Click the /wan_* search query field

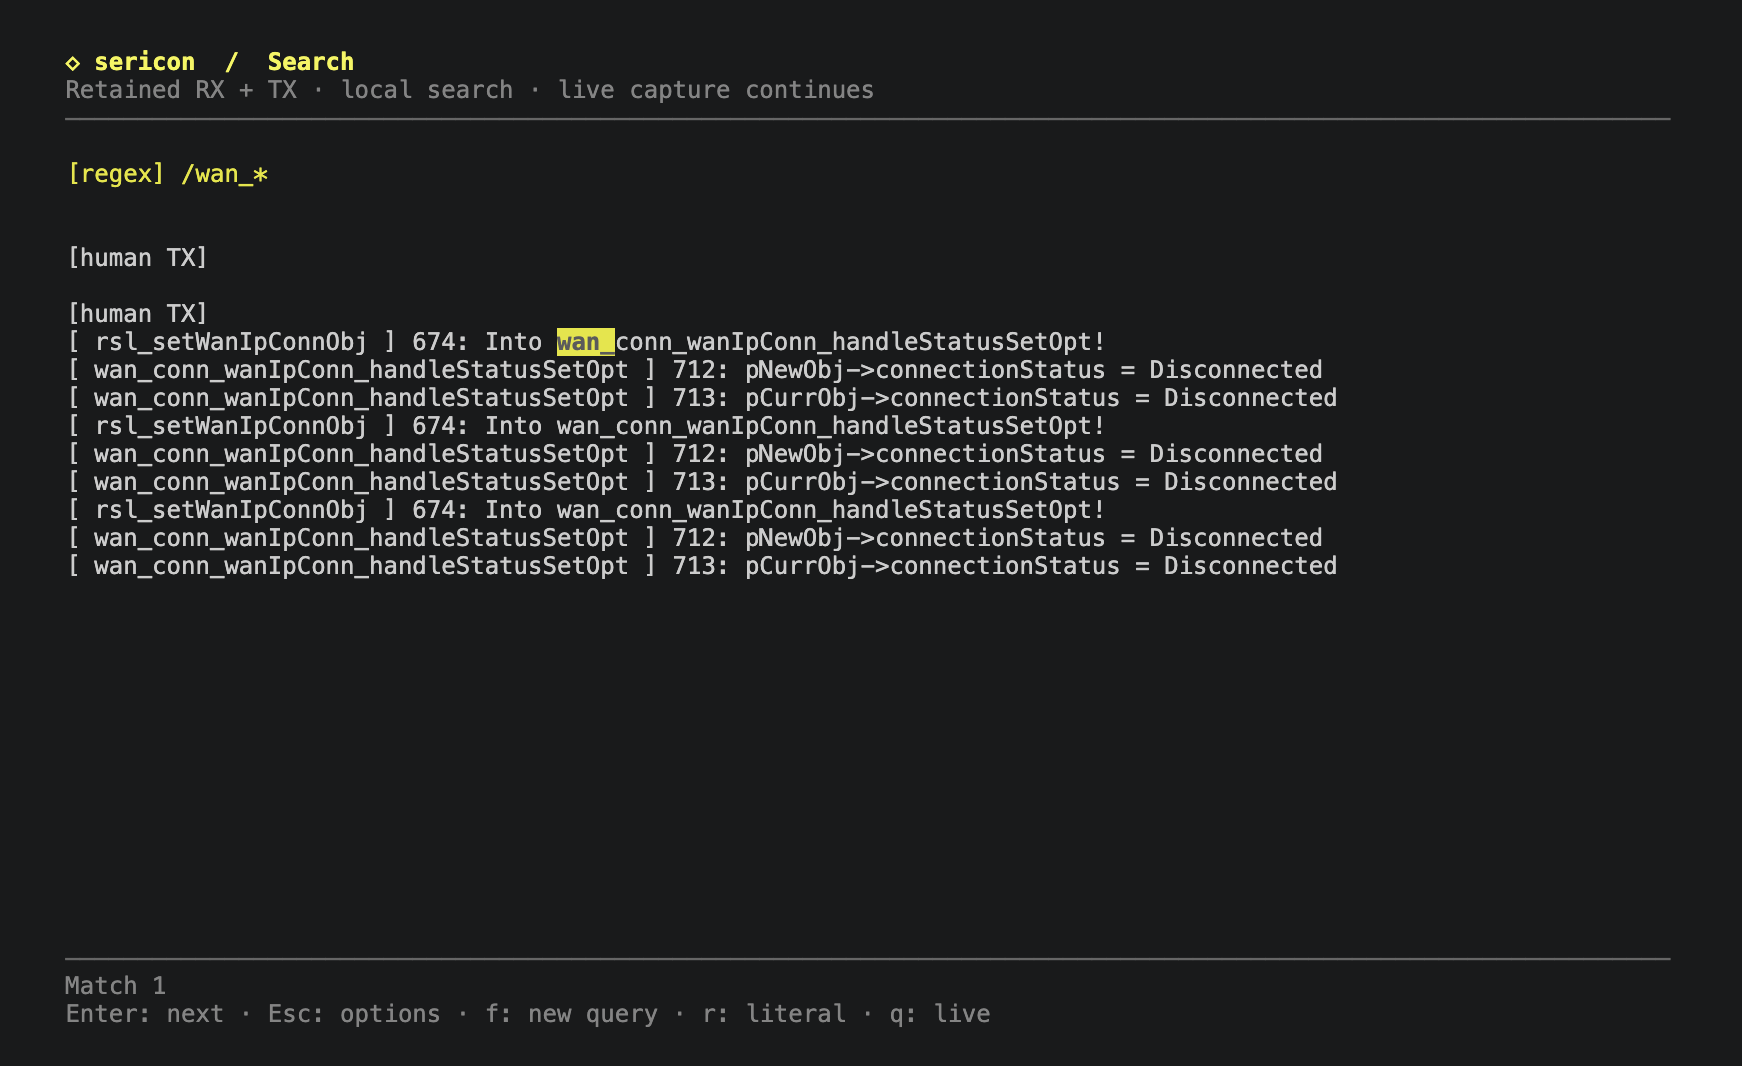[x=225, y=174]
